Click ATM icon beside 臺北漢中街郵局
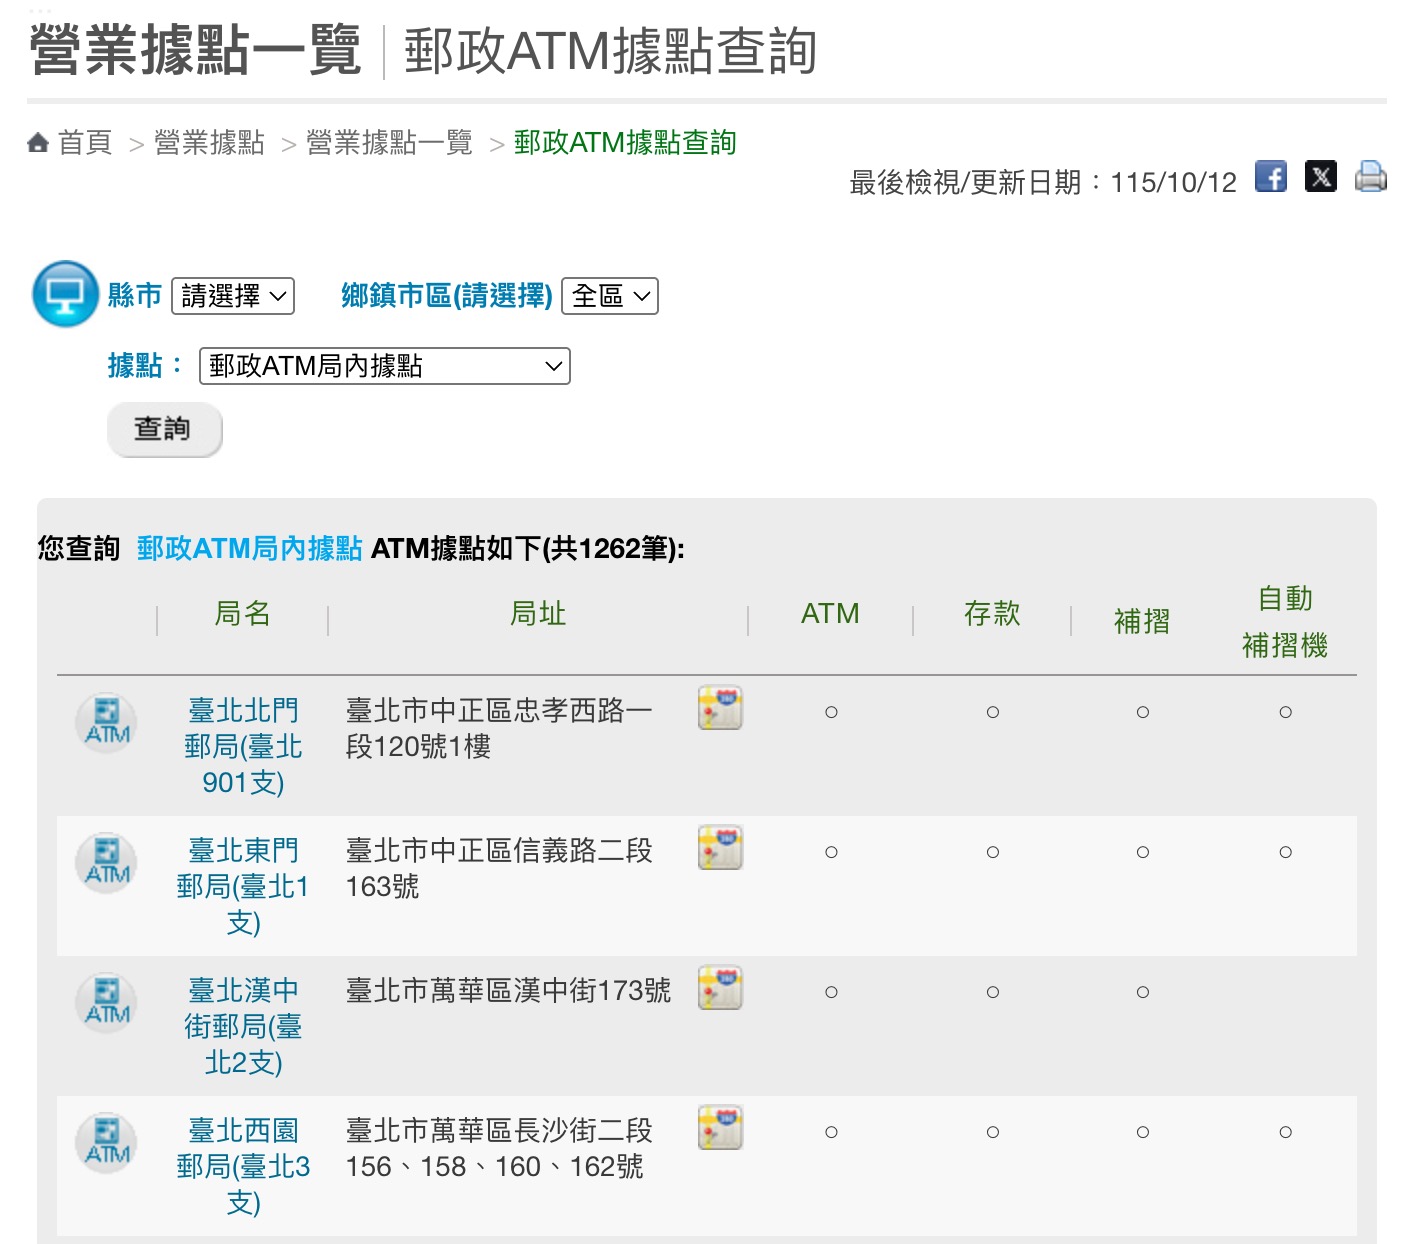 (x=106, y=1003)
